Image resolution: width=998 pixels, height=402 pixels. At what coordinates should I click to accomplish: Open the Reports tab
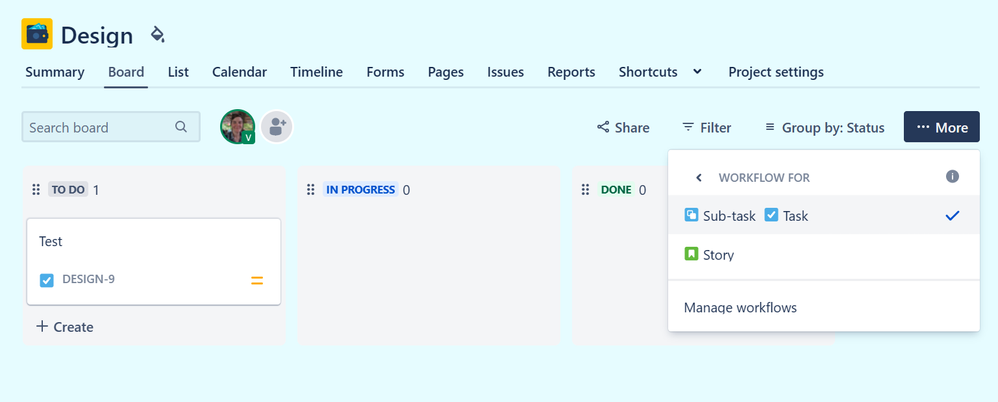[x=571, y=72]
